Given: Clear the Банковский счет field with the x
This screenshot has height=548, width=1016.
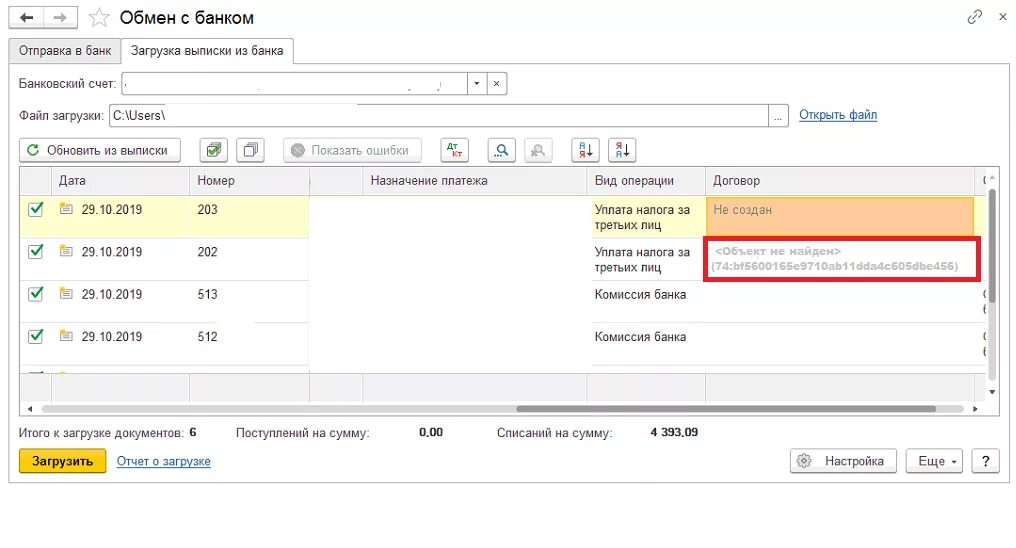Looking at the screenshot, I should tap(496, 84).
